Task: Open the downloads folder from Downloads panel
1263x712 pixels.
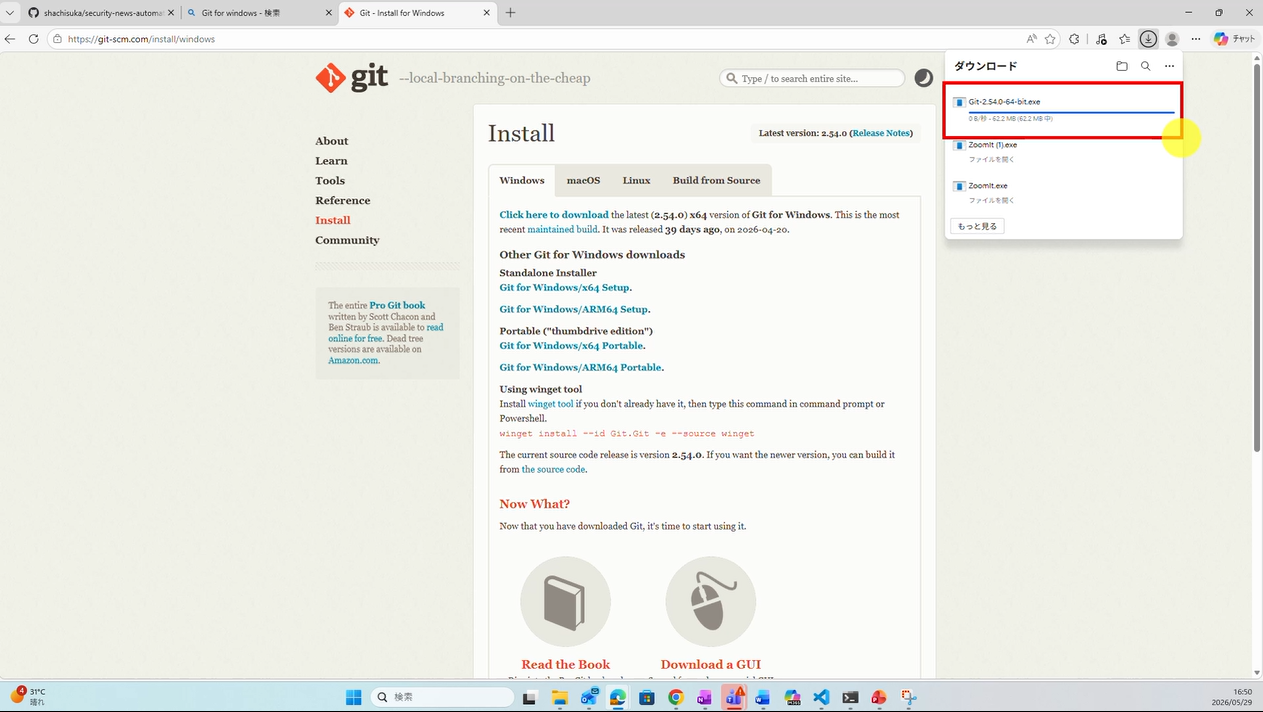Action: 1122,66
